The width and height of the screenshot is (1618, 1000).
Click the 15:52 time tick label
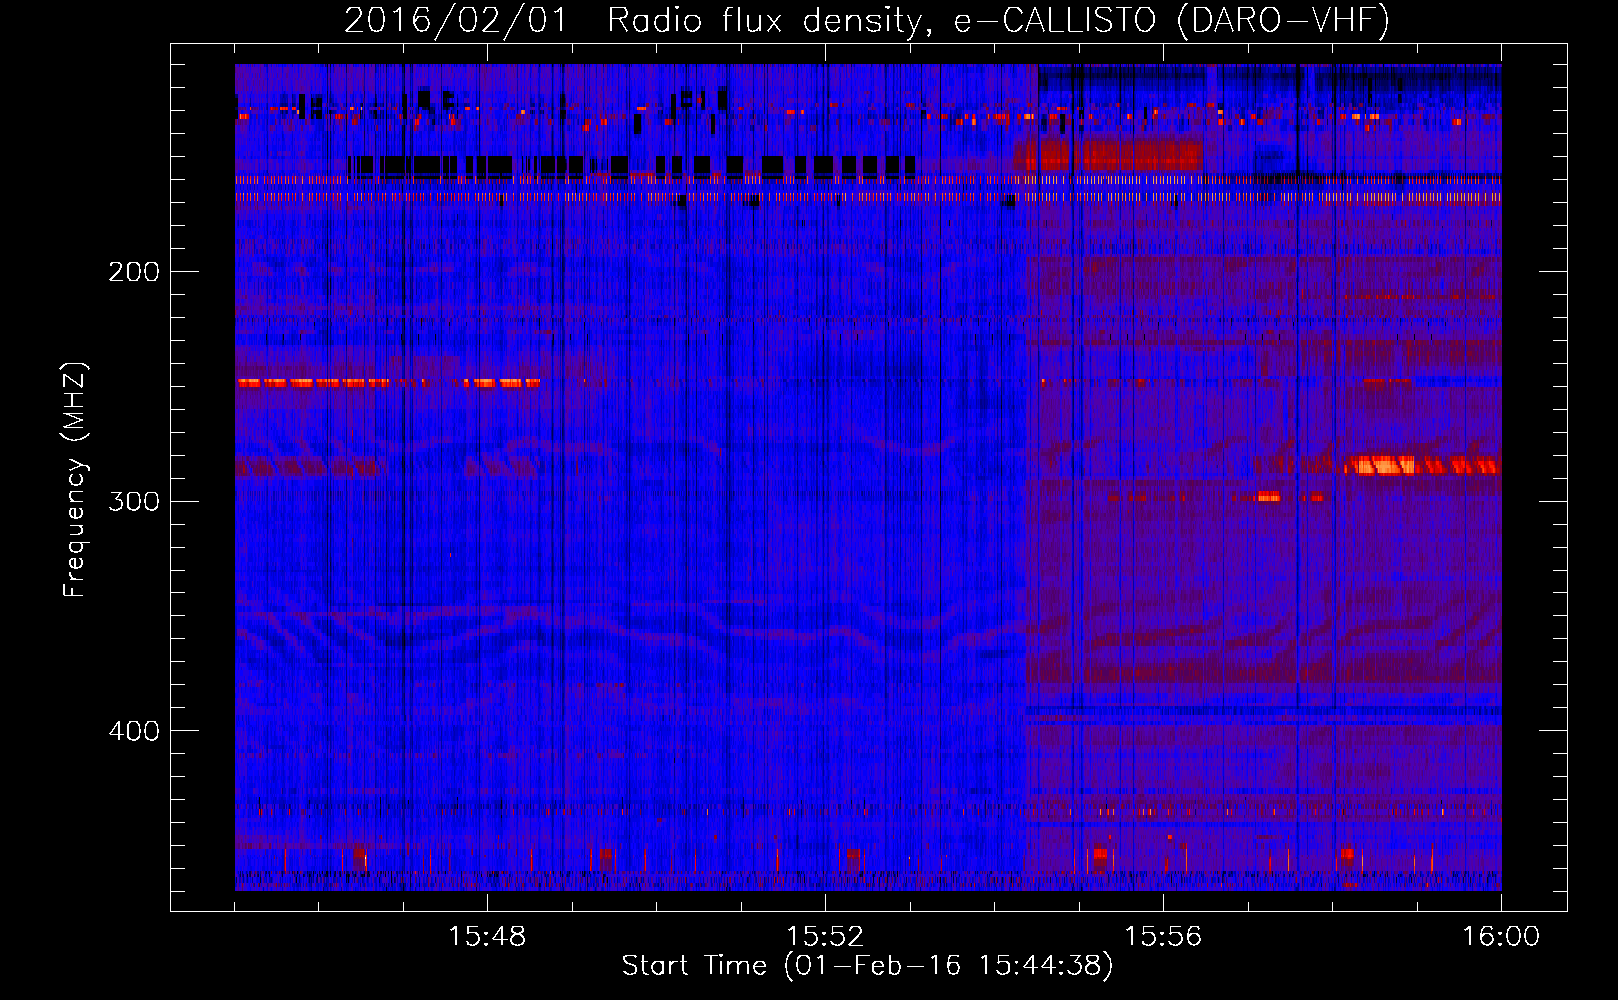coord(825,937)
